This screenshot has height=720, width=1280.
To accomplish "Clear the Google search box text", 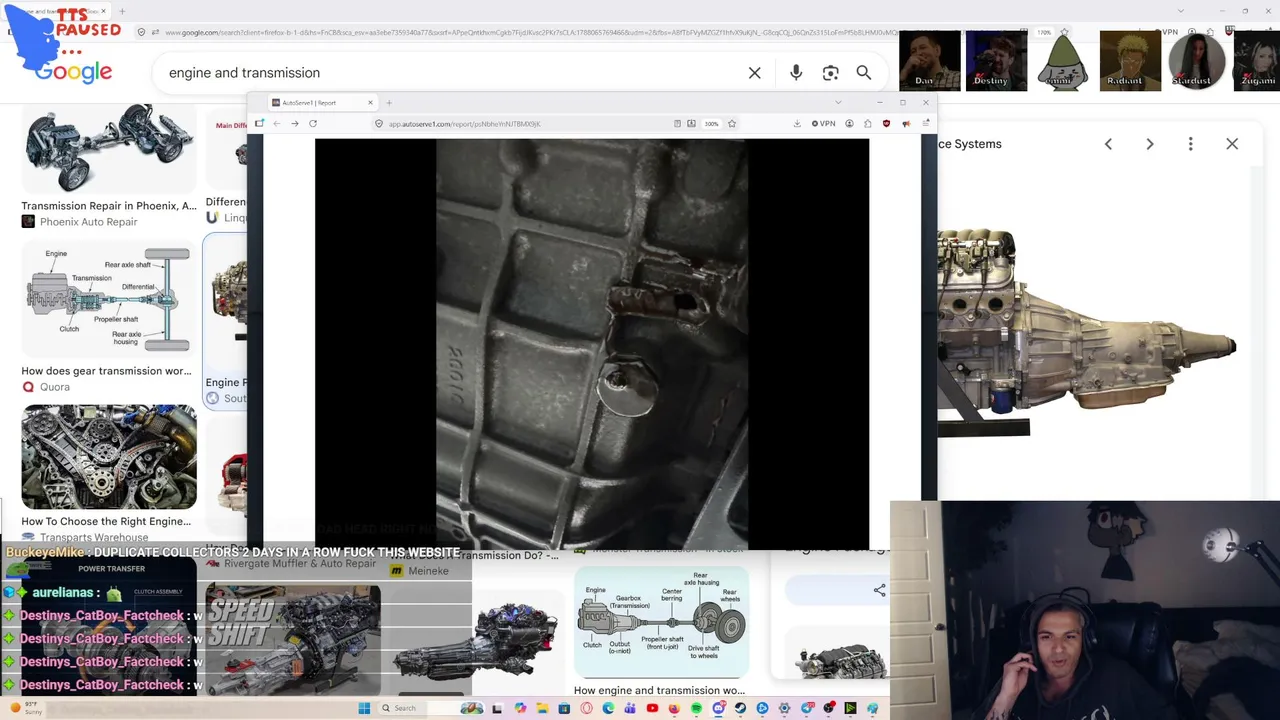I will [x=755, y=73].
